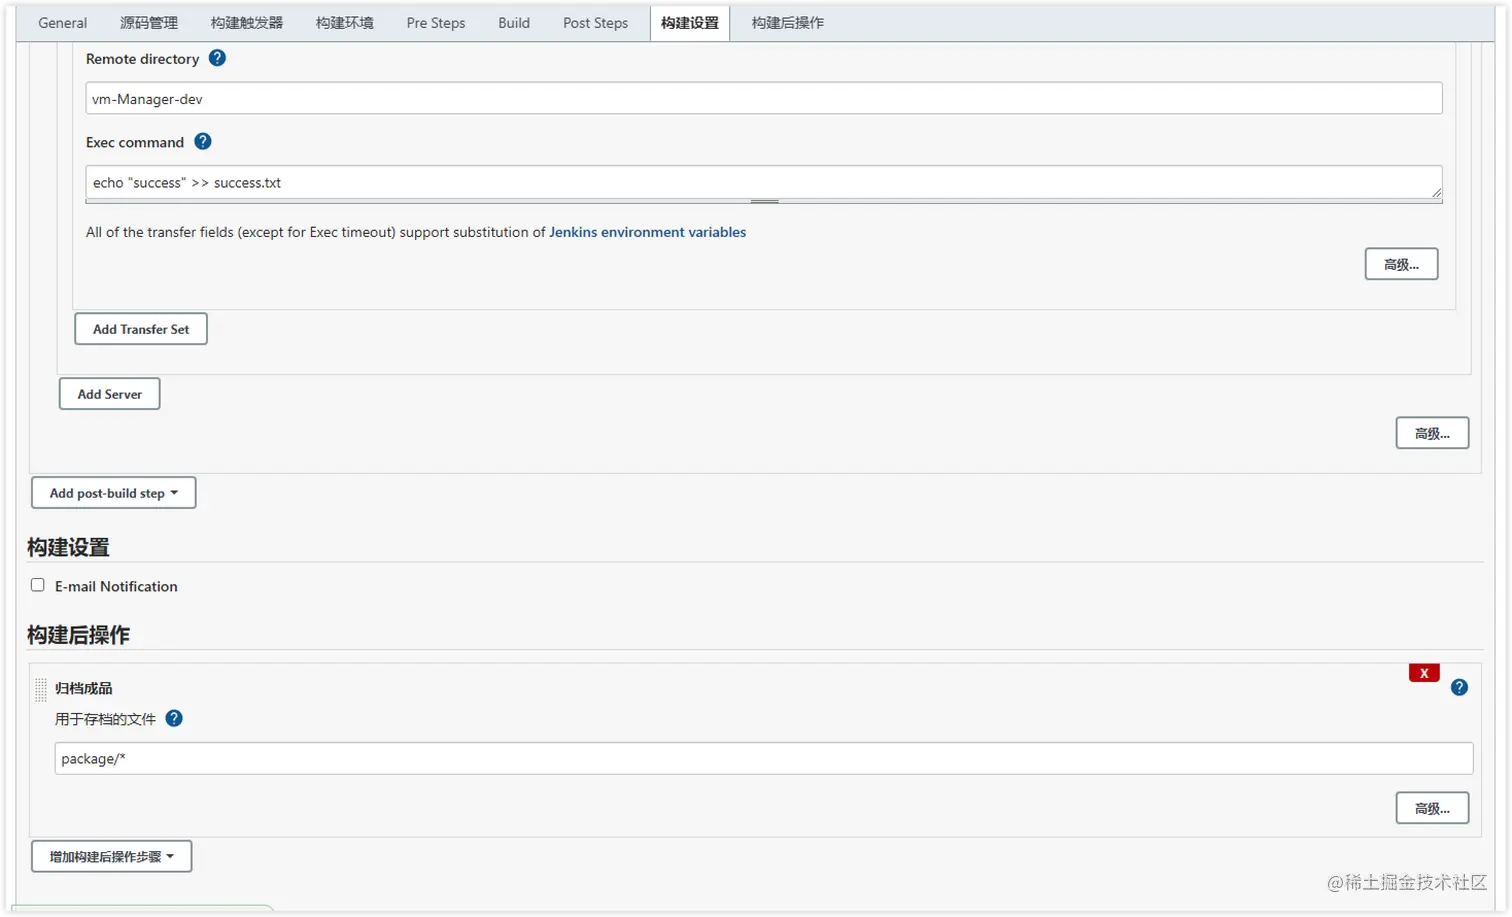Click the Add Server button
The height and width of the screenshot is (917, 1512).
pos(110,394)
